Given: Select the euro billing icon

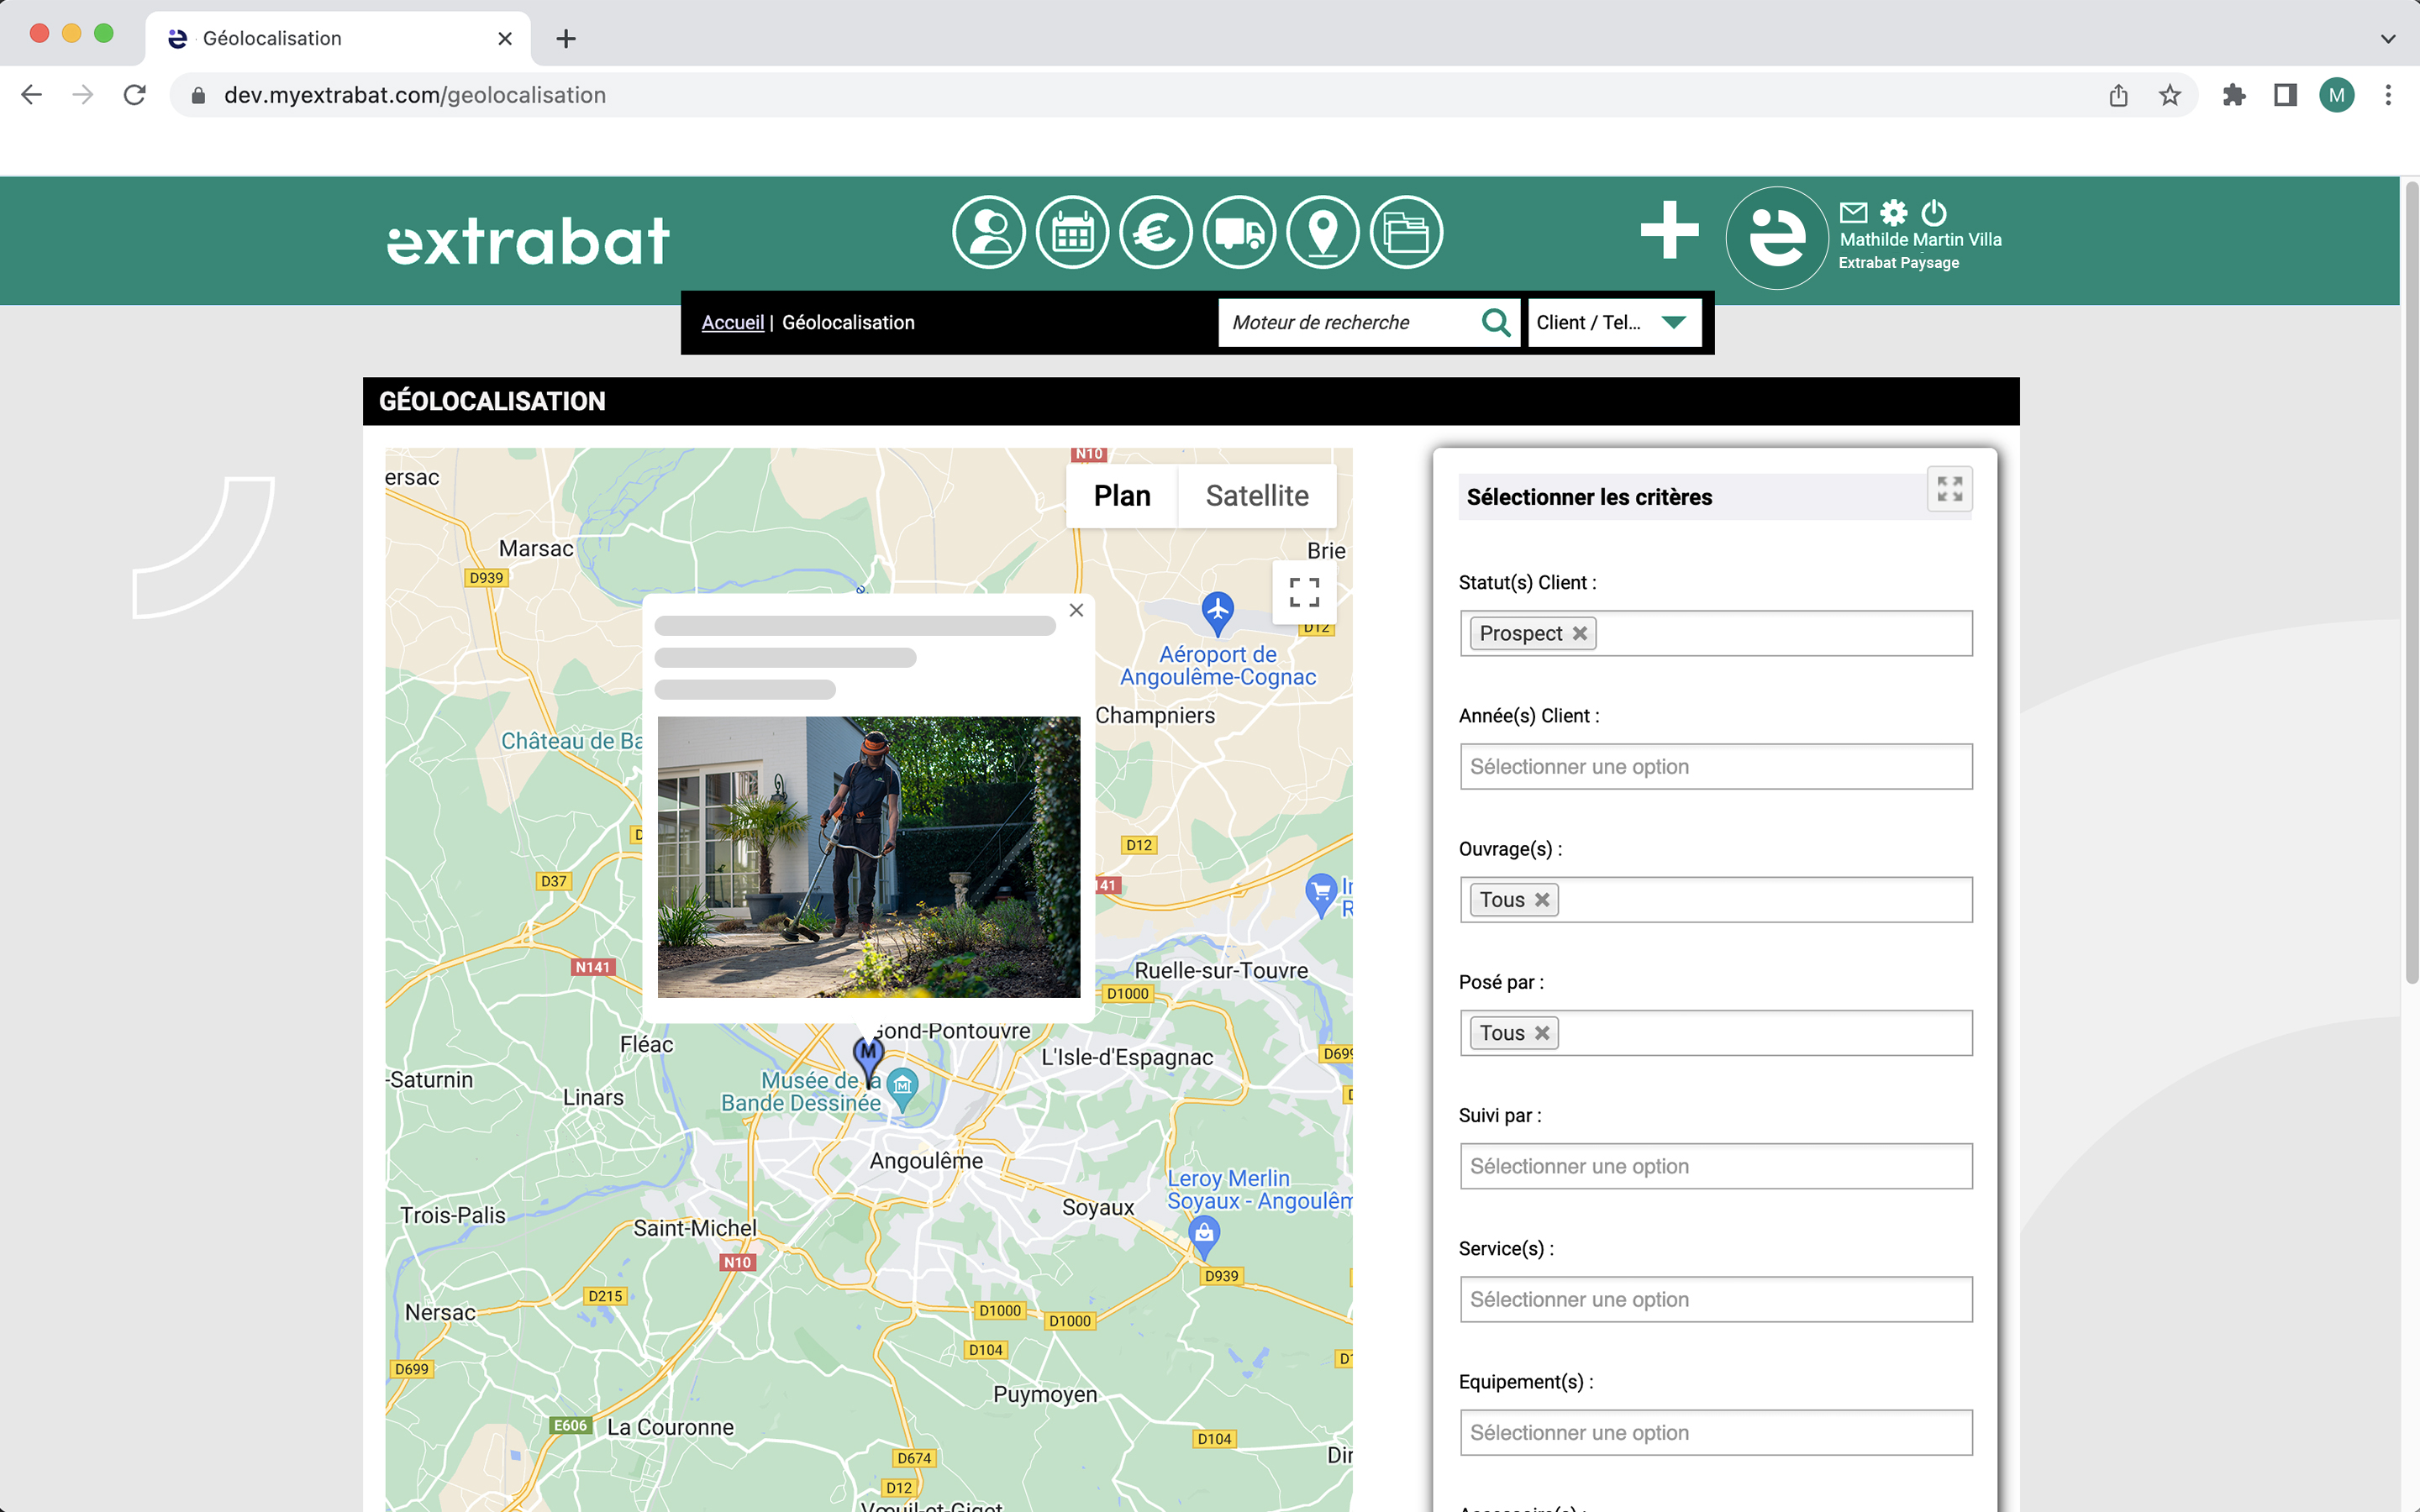Looking at the screenshot, I should 1156,232.
